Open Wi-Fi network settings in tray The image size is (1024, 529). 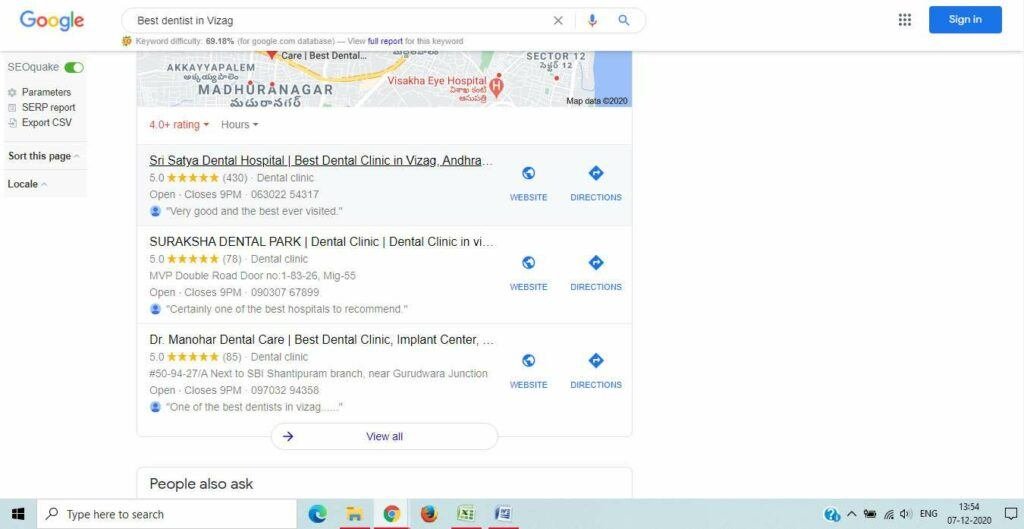pyautogui.click(x=888, y=514)
